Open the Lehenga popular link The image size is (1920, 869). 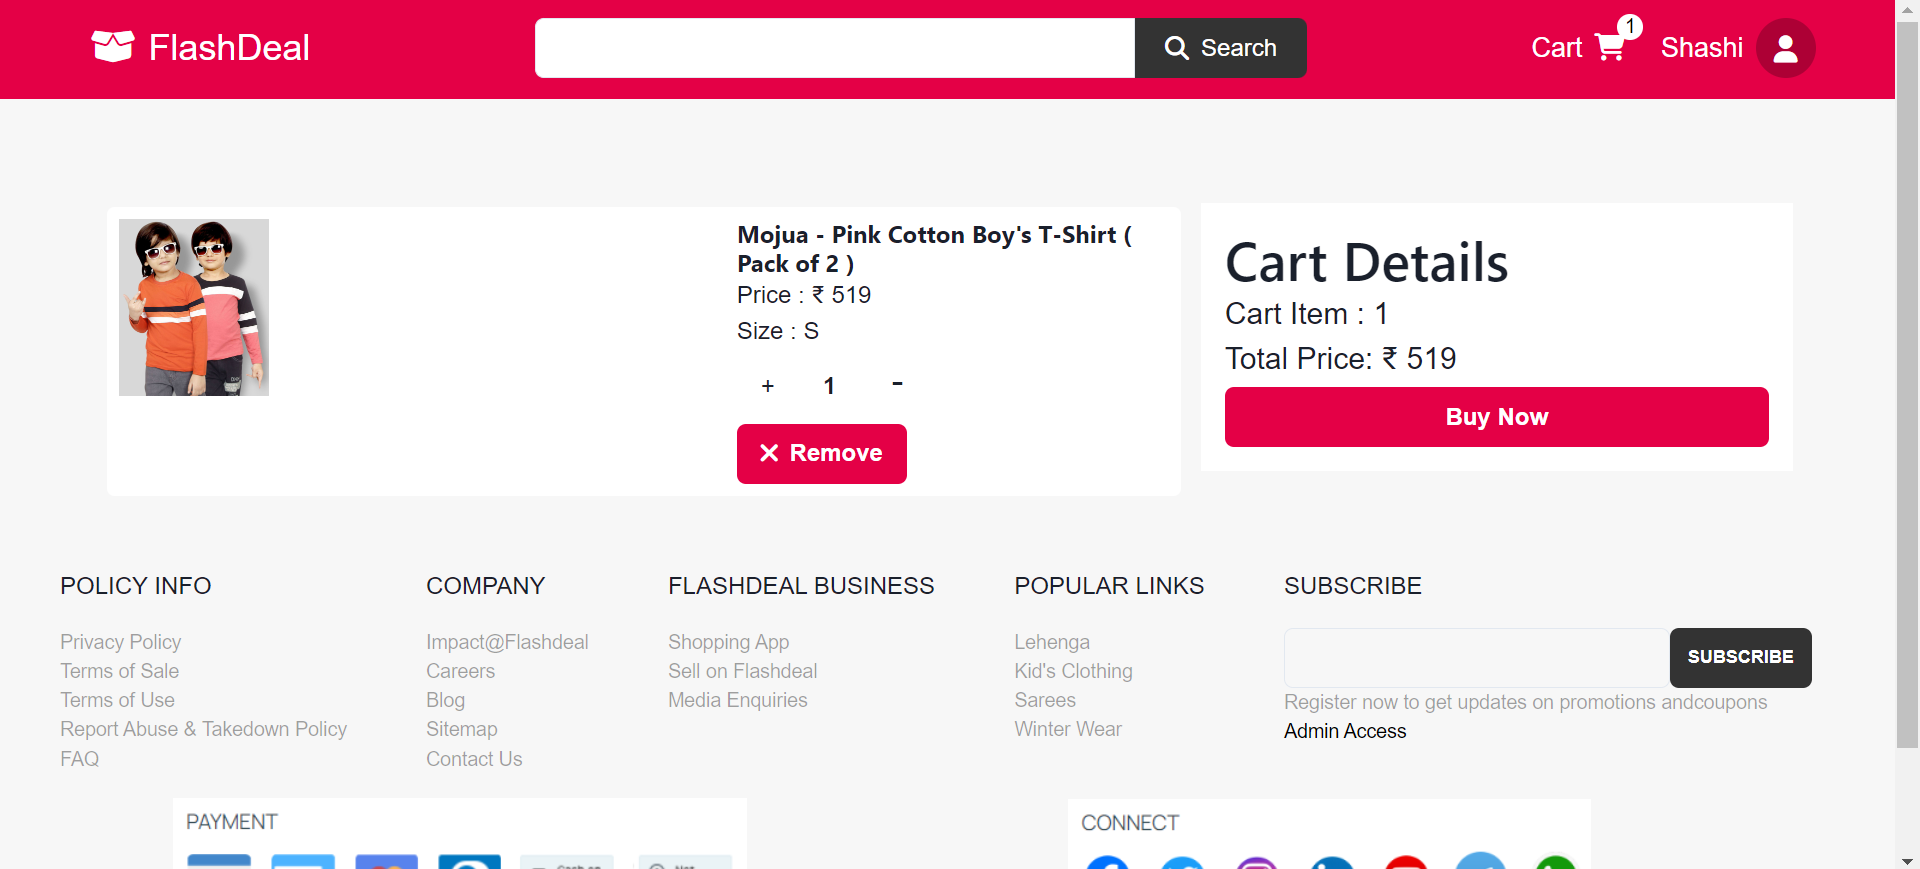point(1052,642)
